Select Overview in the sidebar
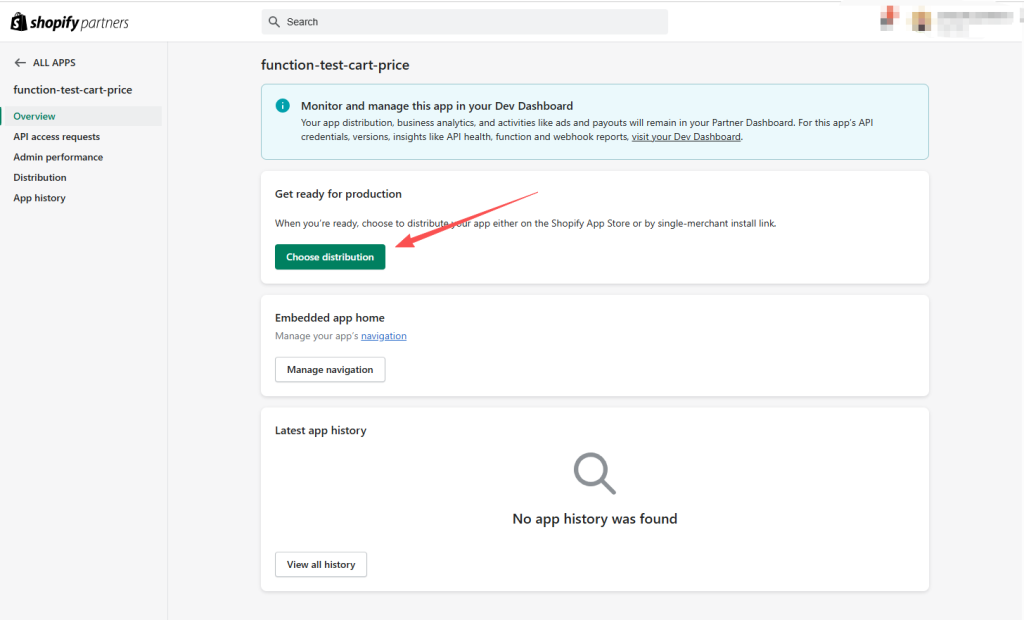 (x=34, y=116)
